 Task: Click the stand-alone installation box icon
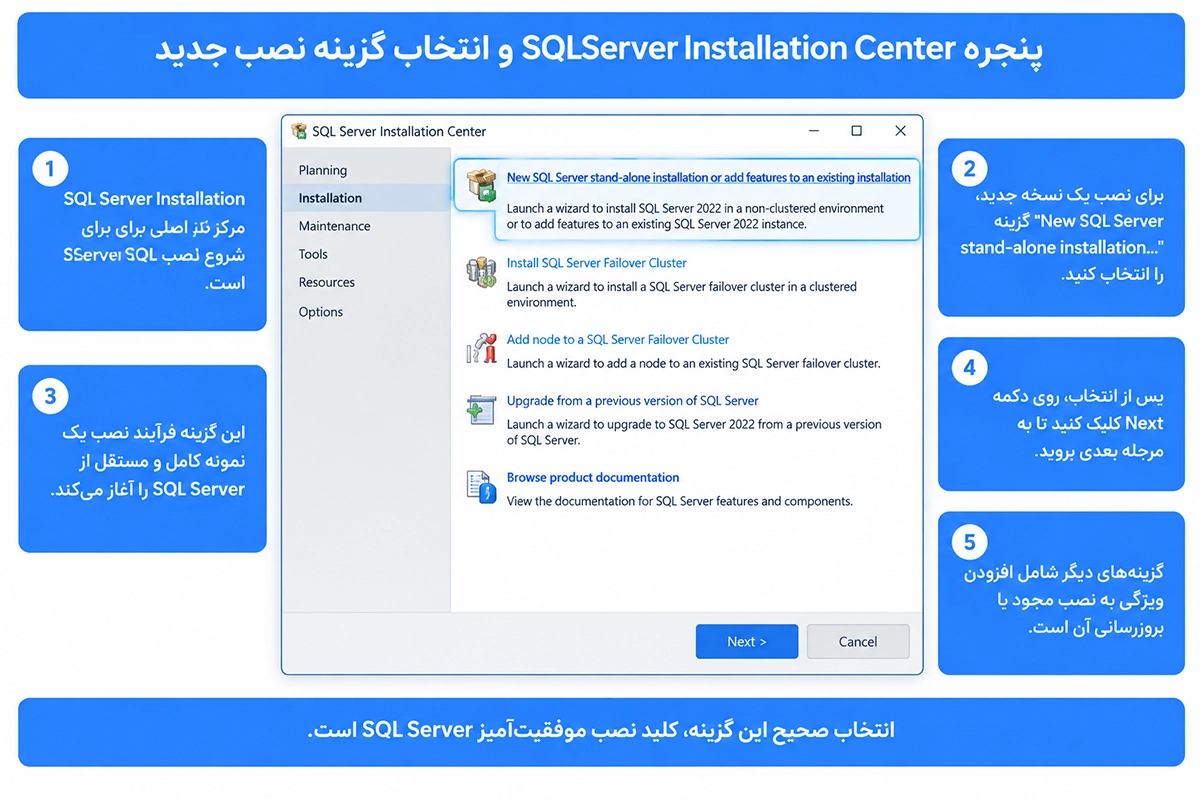(x=481, y=187)
